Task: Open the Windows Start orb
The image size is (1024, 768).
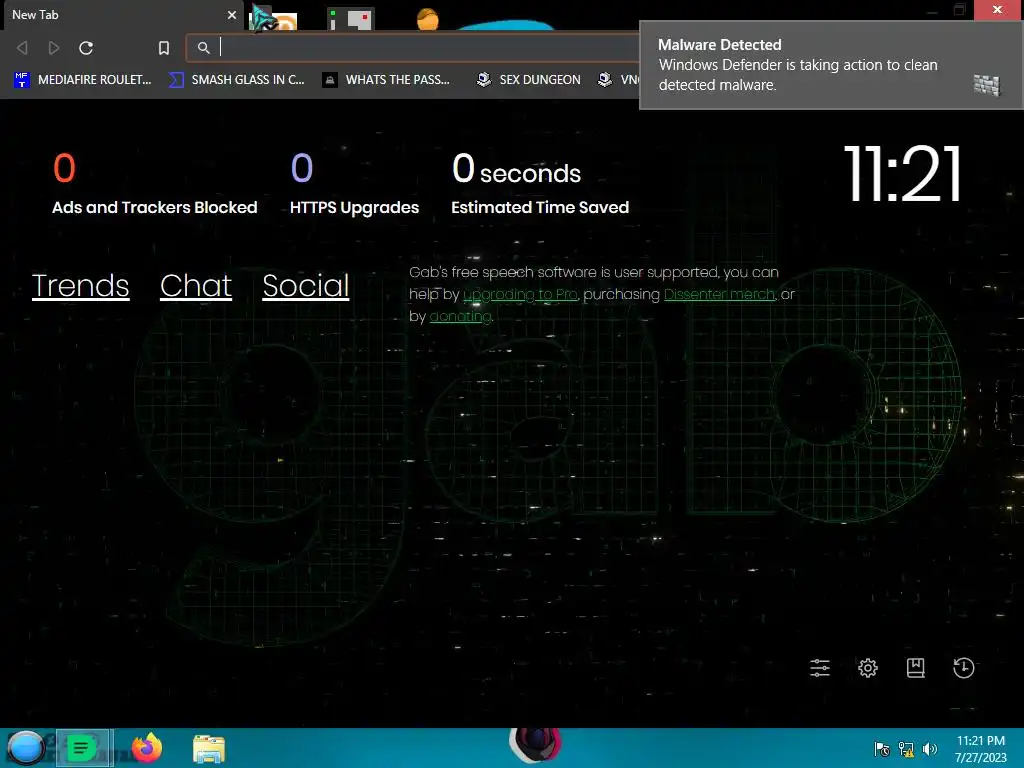Action: point(25,748)
